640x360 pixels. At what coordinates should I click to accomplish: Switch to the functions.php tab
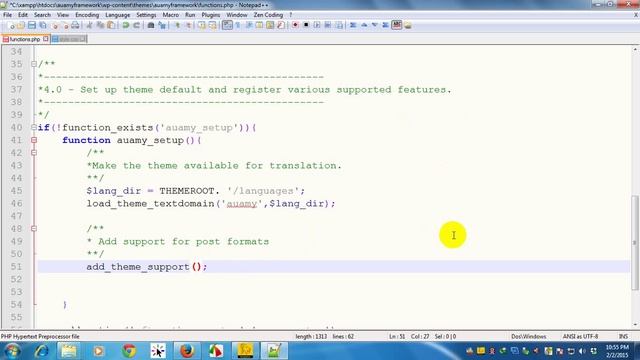[24, 39]
